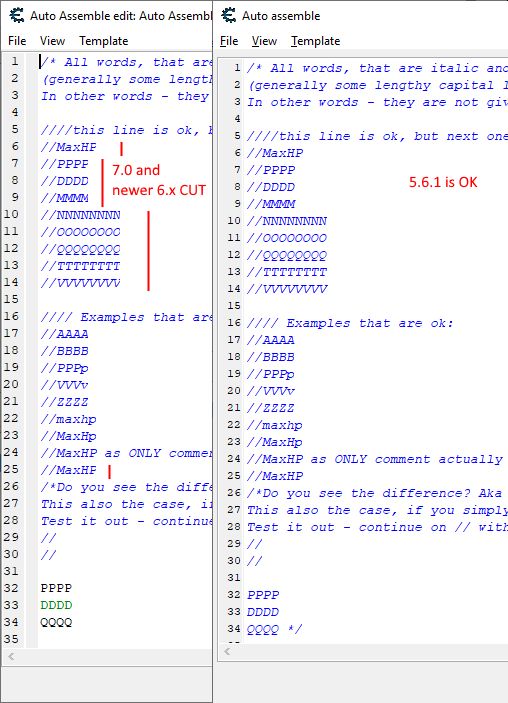Click //BBBB line in left editor

65,351
